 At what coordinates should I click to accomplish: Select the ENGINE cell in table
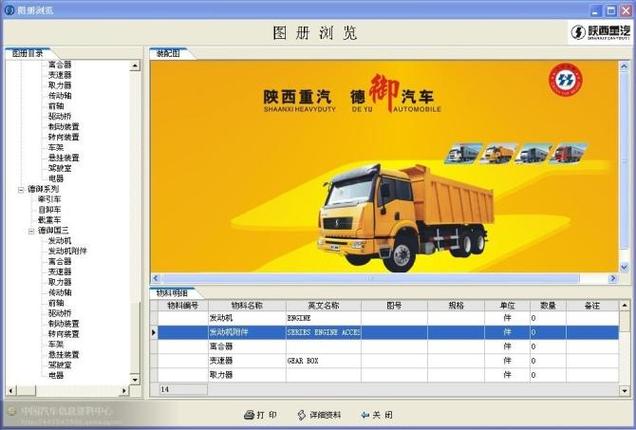323,318
